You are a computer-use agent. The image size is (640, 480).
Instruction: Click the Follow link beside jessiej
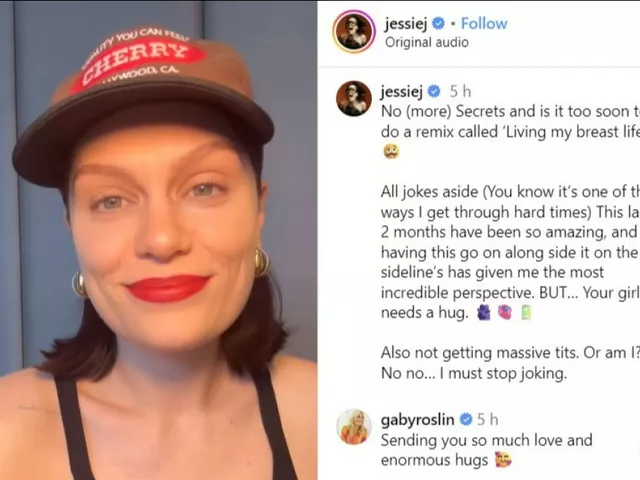point(484,24)
